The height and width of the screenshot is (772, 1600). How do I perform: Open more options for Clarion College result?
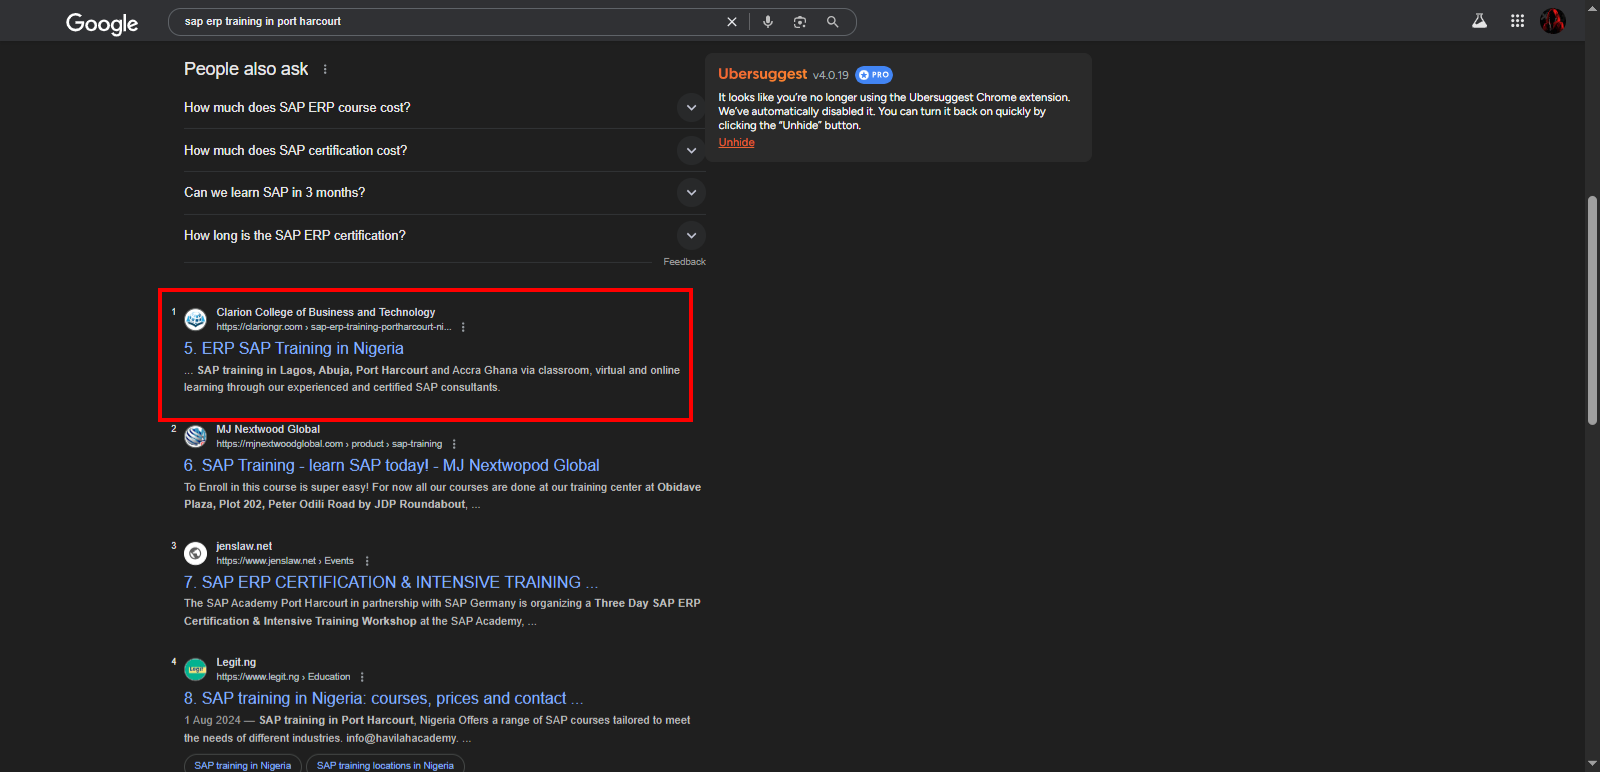(463, 327)
